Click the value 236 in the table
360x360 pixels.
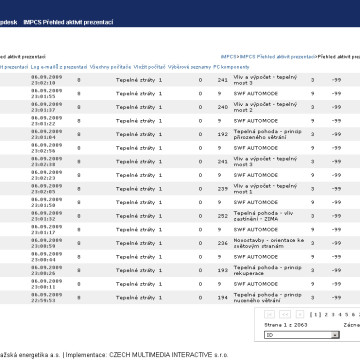(x=223, y=243)
